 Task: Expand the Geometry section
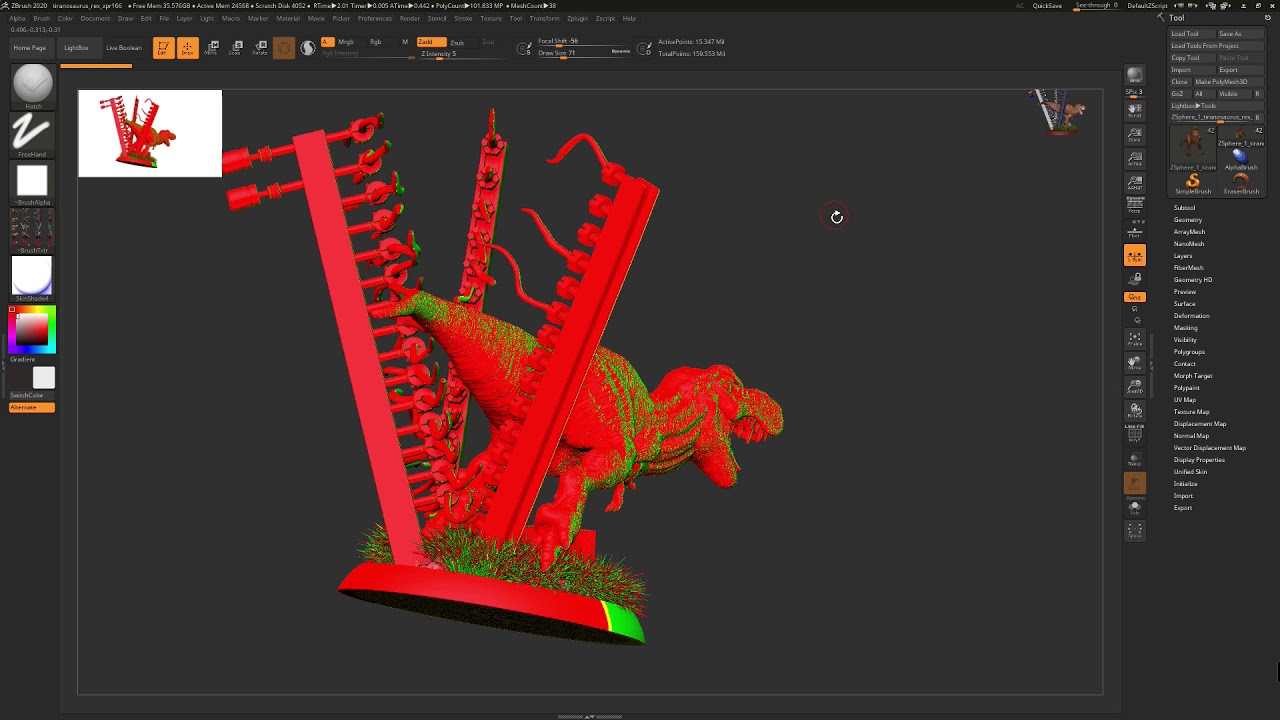(1188, 220)
